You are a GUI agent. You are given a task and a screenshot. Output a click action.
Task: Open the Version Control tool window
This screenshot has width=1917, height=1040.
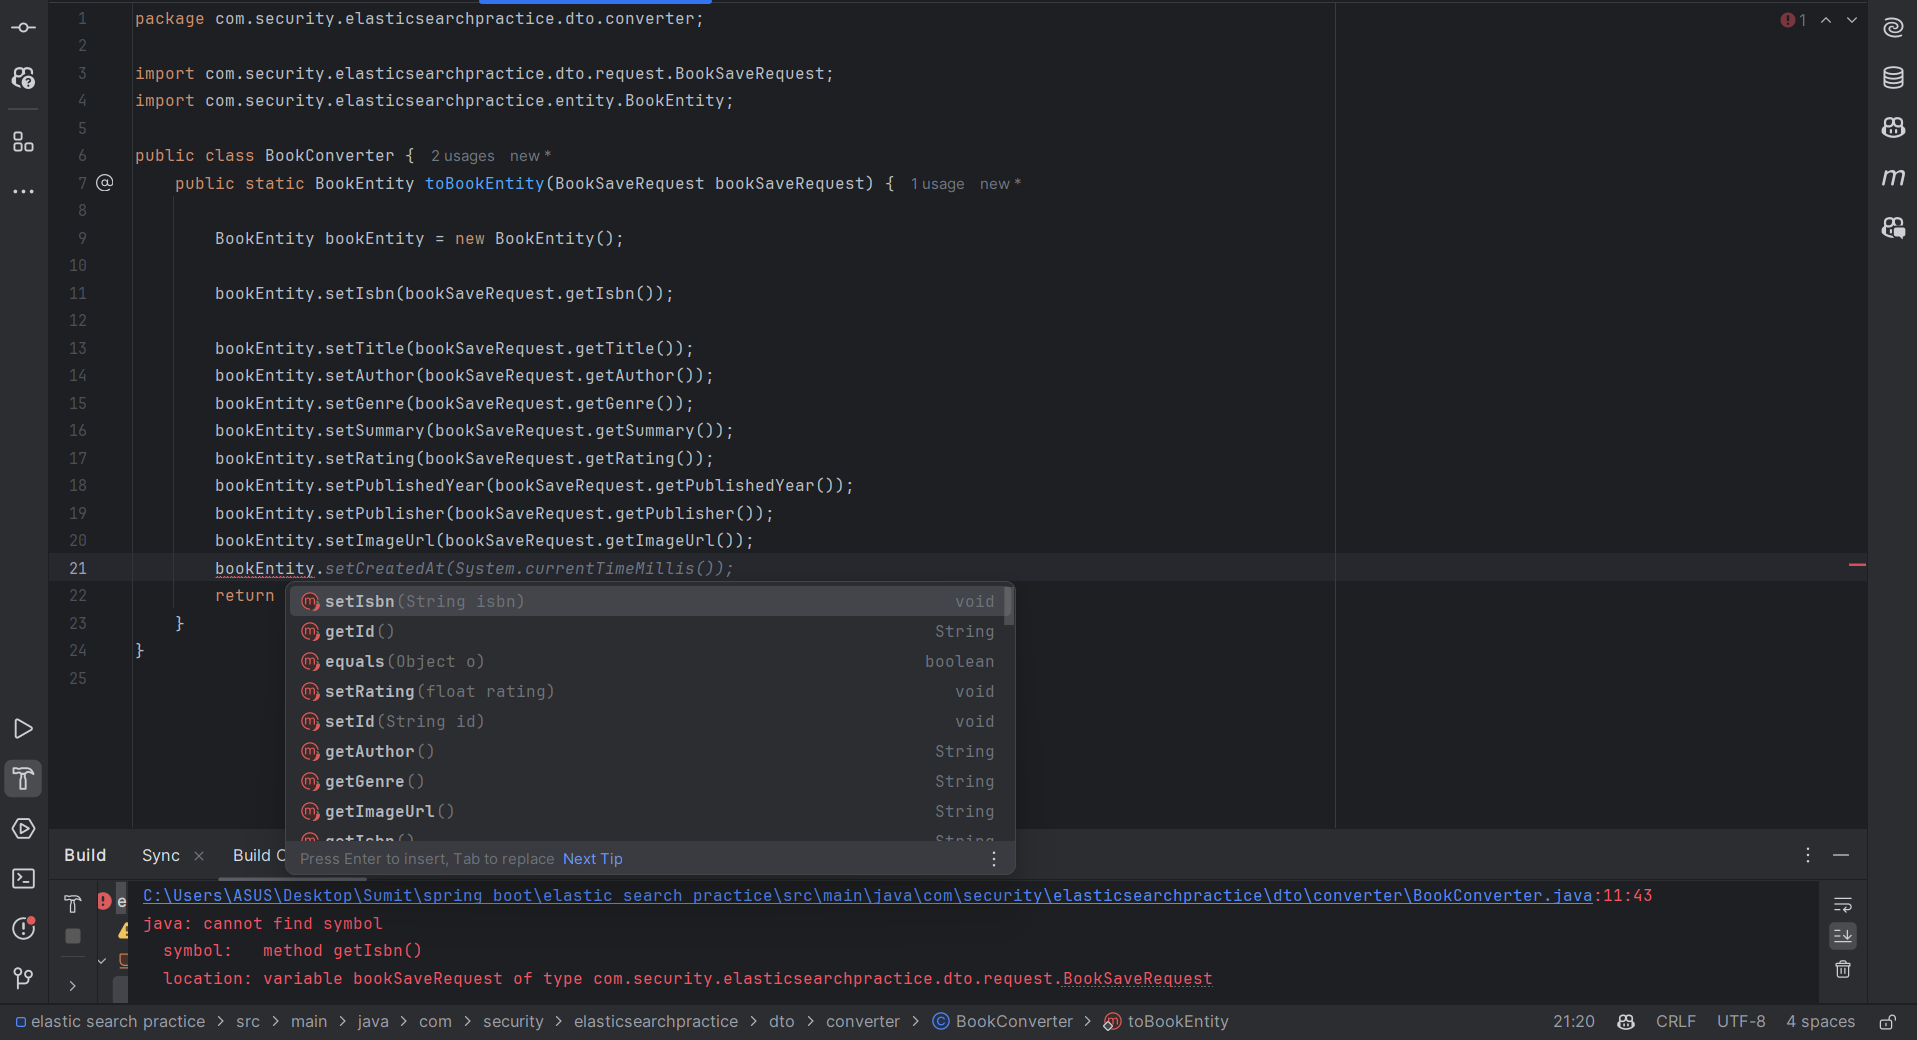pyautogui.click(x=22, y=978)
